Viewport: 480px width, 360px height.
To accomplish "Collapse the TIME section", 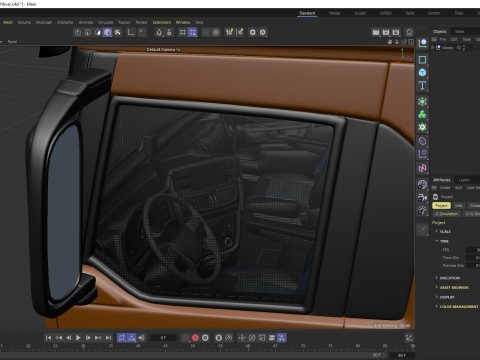I will pyautogui.click(x=437, y=241).
